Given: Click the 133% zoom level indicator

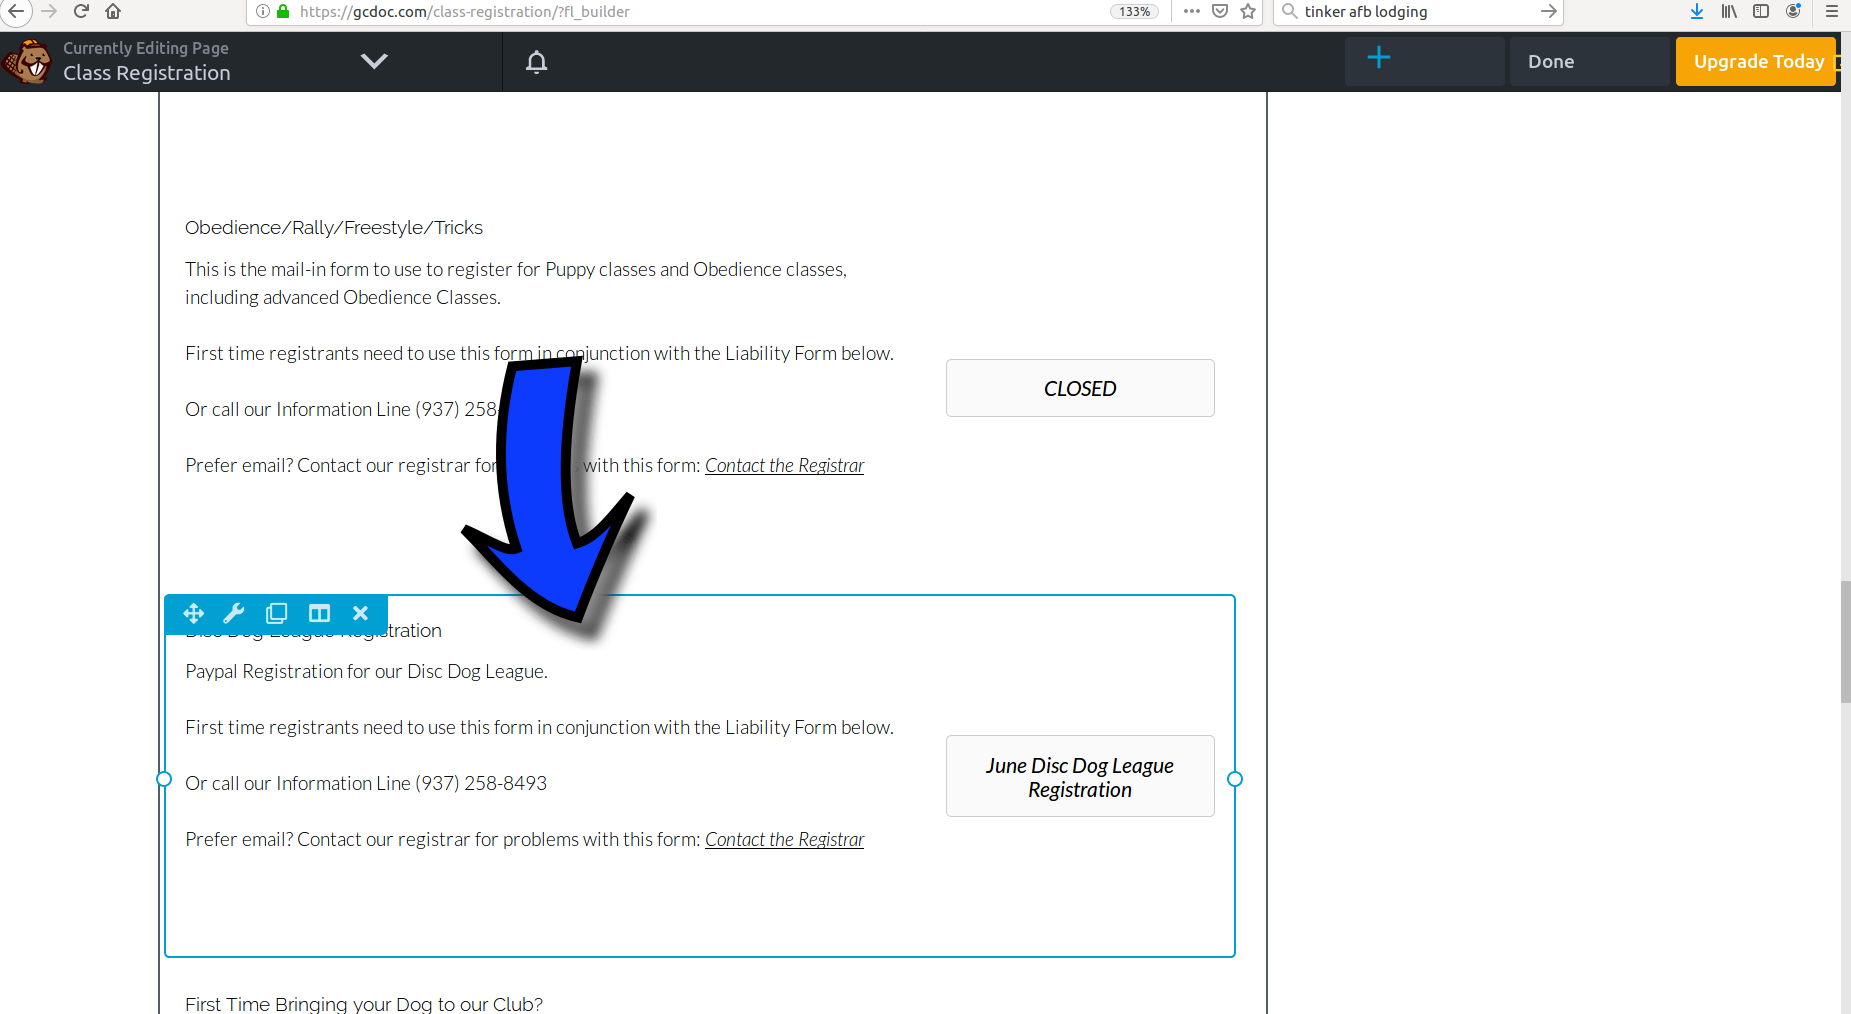Looking at the screenshot, I should click(x=1133, y=11).
